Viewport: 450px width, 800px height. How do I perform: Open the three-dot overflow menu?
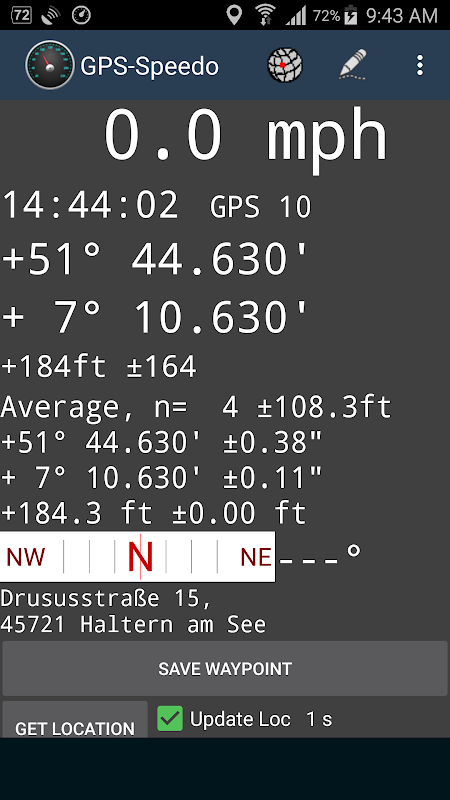(x=420, y=65)
